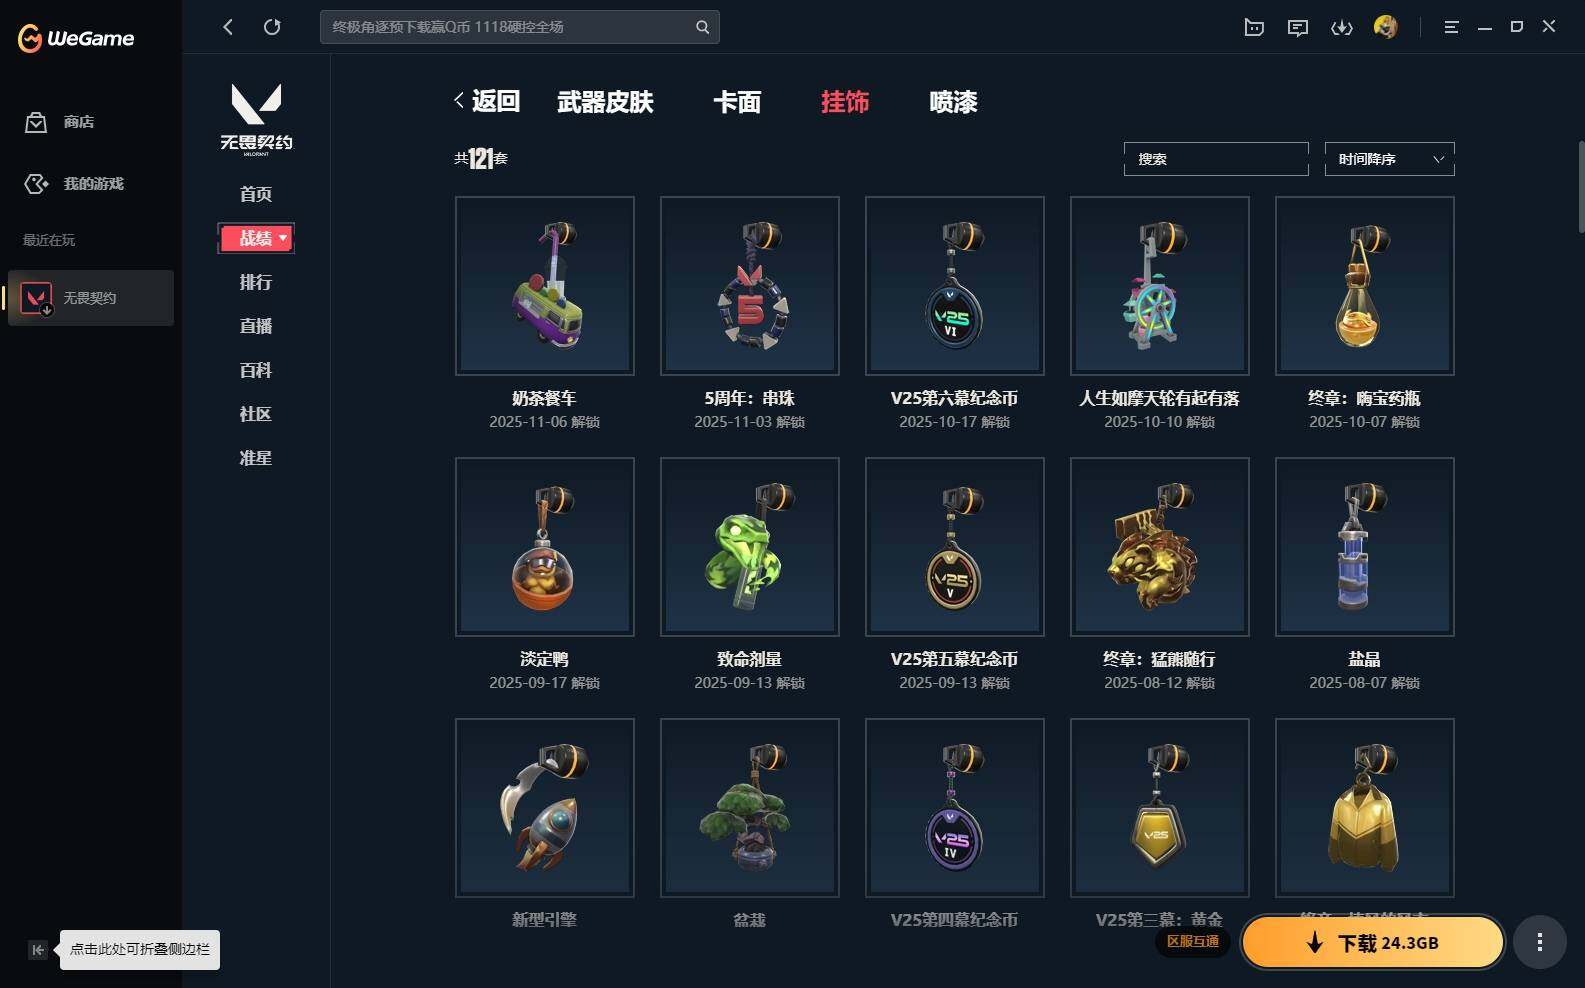Viewport: 1585px width, 988px height.
Task: Open the 时间降序 sort dropdown
Action: (1389, 159)
